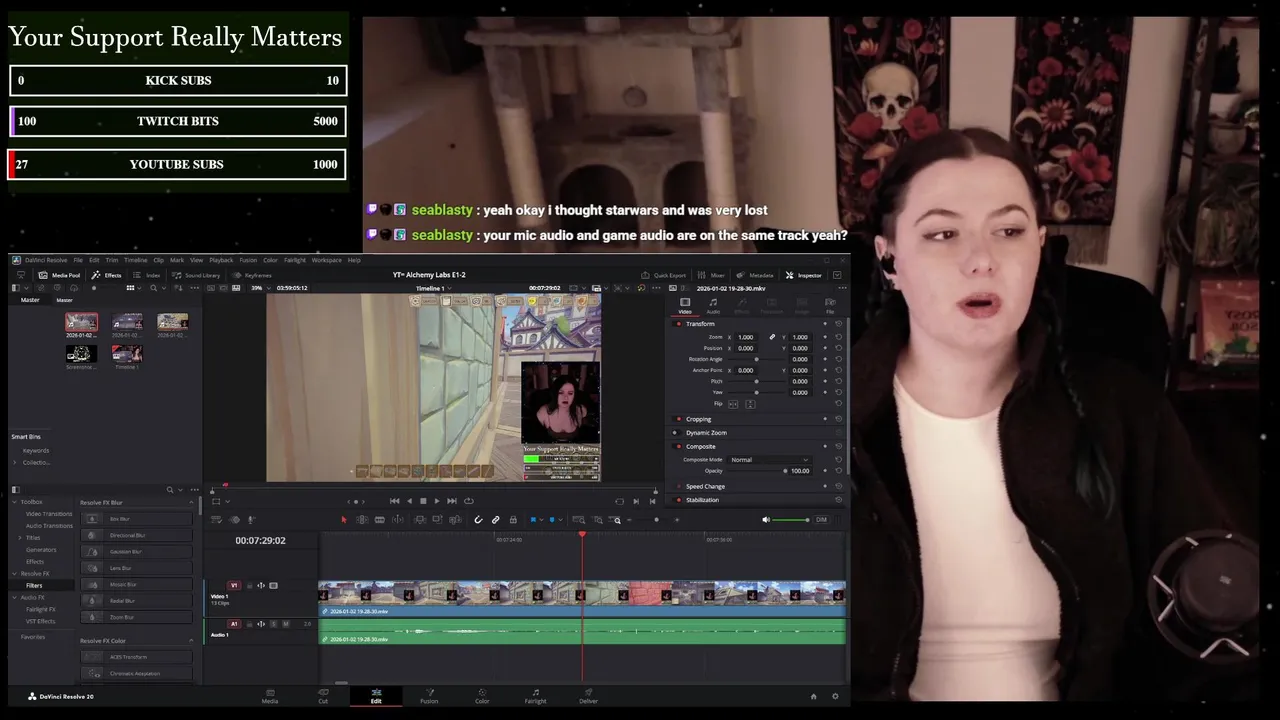Switch to the Audio tab in Inspector
This screenshot has width=1280, height=720.
(713, 305)
